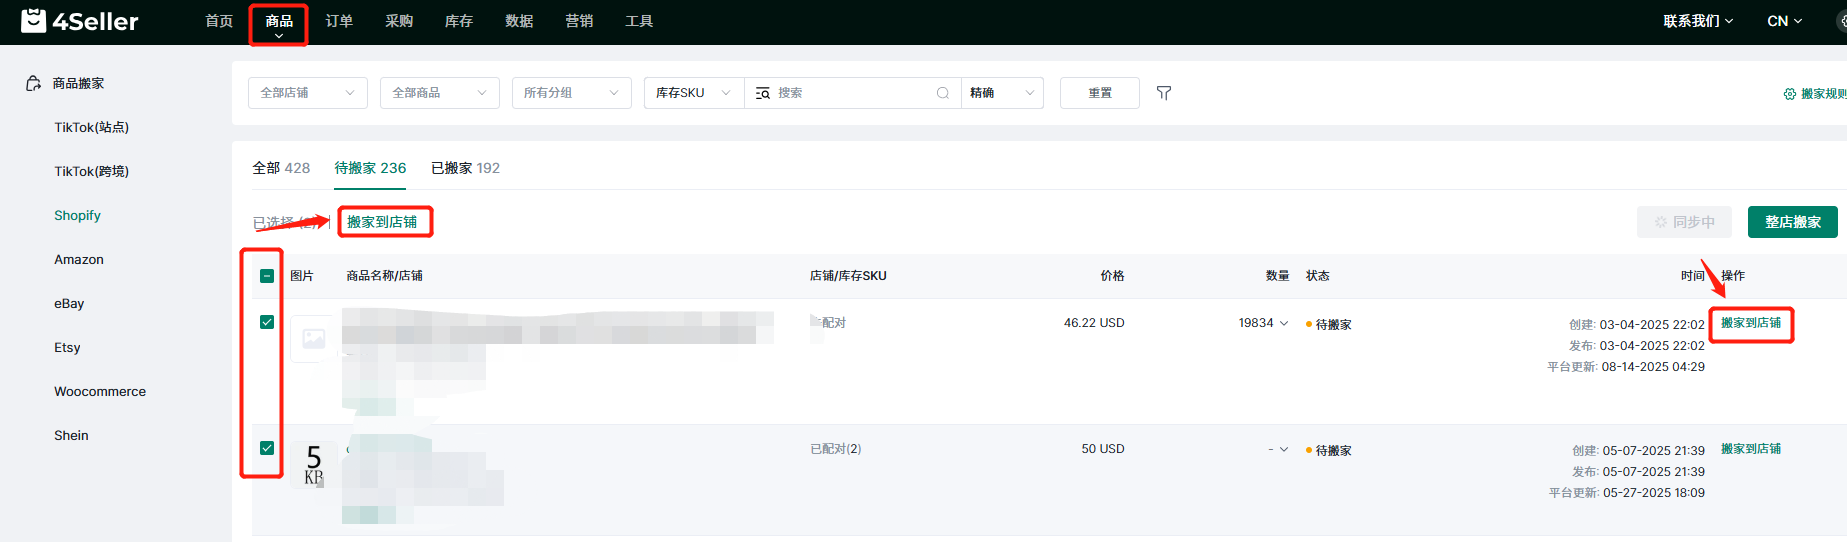Click the 重置 reset button
This screenshot has height=542, width=1847.
coord(1099,93)
